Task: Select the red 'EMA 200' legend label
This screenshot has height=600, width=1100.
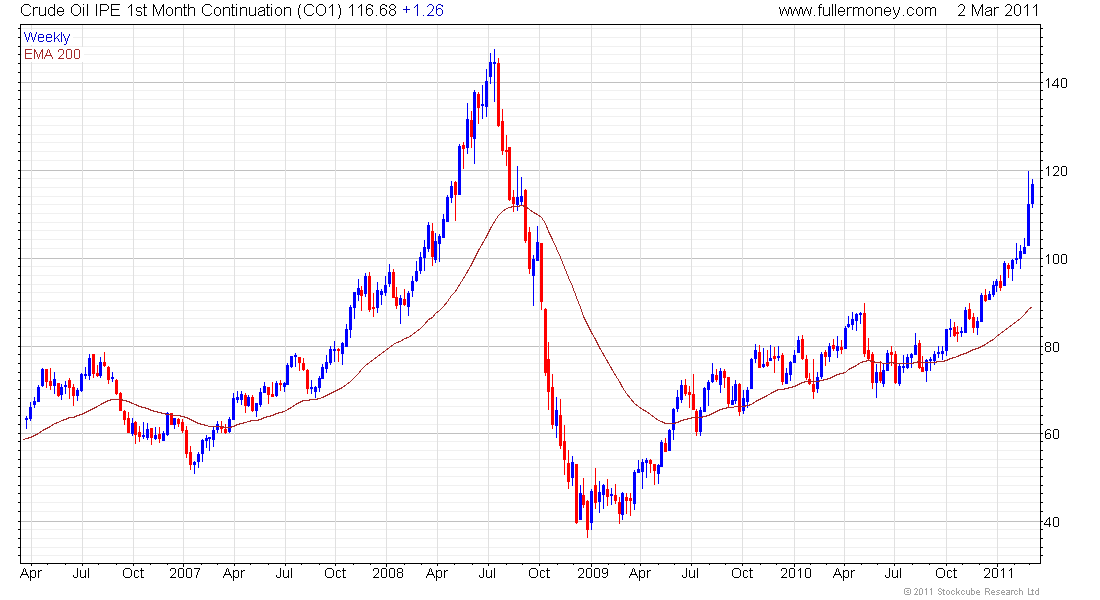Action: tap(52, 54)
